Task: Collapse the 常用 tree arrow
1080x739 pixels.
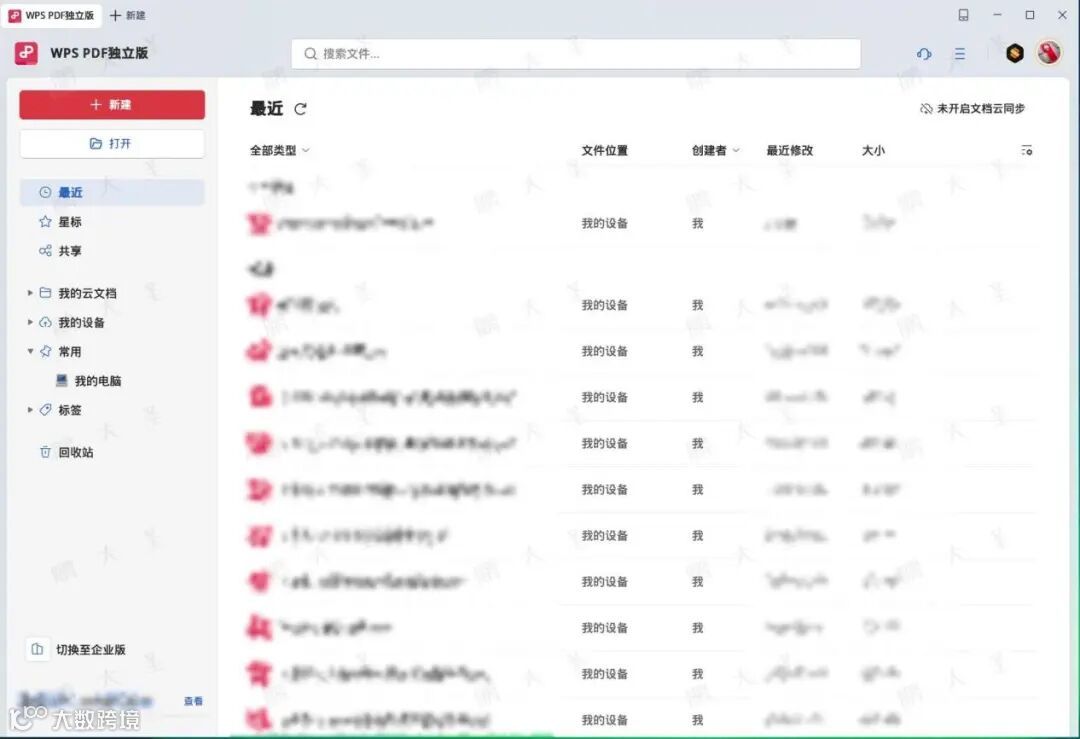Action: 30,351
